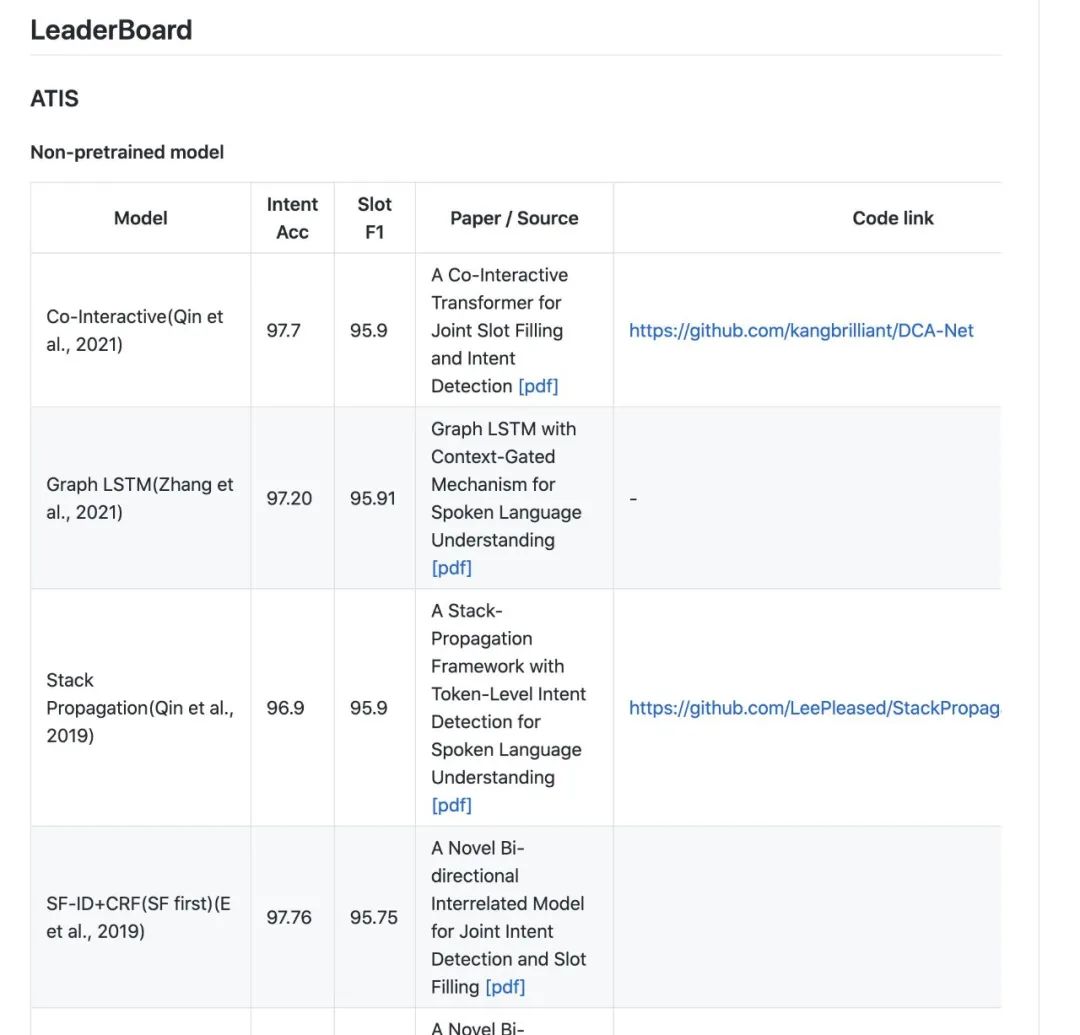1080x1035 pixels.
Task: Click the Co-Interactive row 95.9 slot F1
Action: 368,331
